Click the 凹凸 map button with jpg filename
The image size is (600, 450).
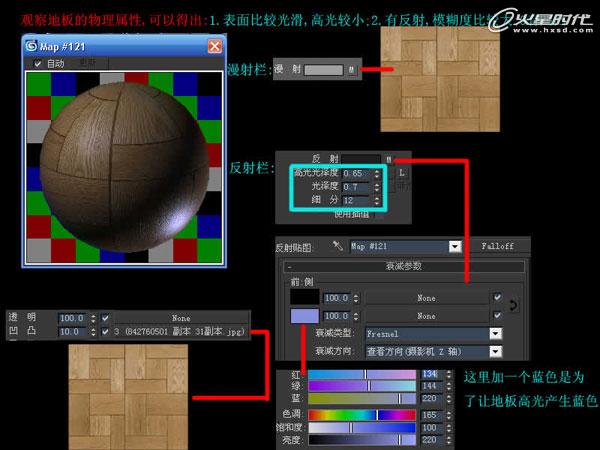[x=181, y=332]
